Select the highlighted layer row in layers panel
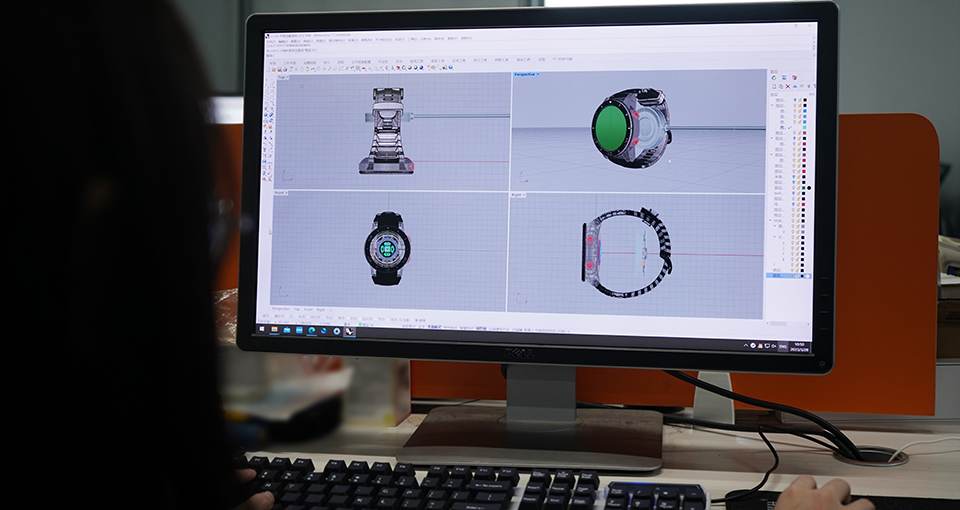The width and height of the screenshot is (960, 510). tap(789, 276)
